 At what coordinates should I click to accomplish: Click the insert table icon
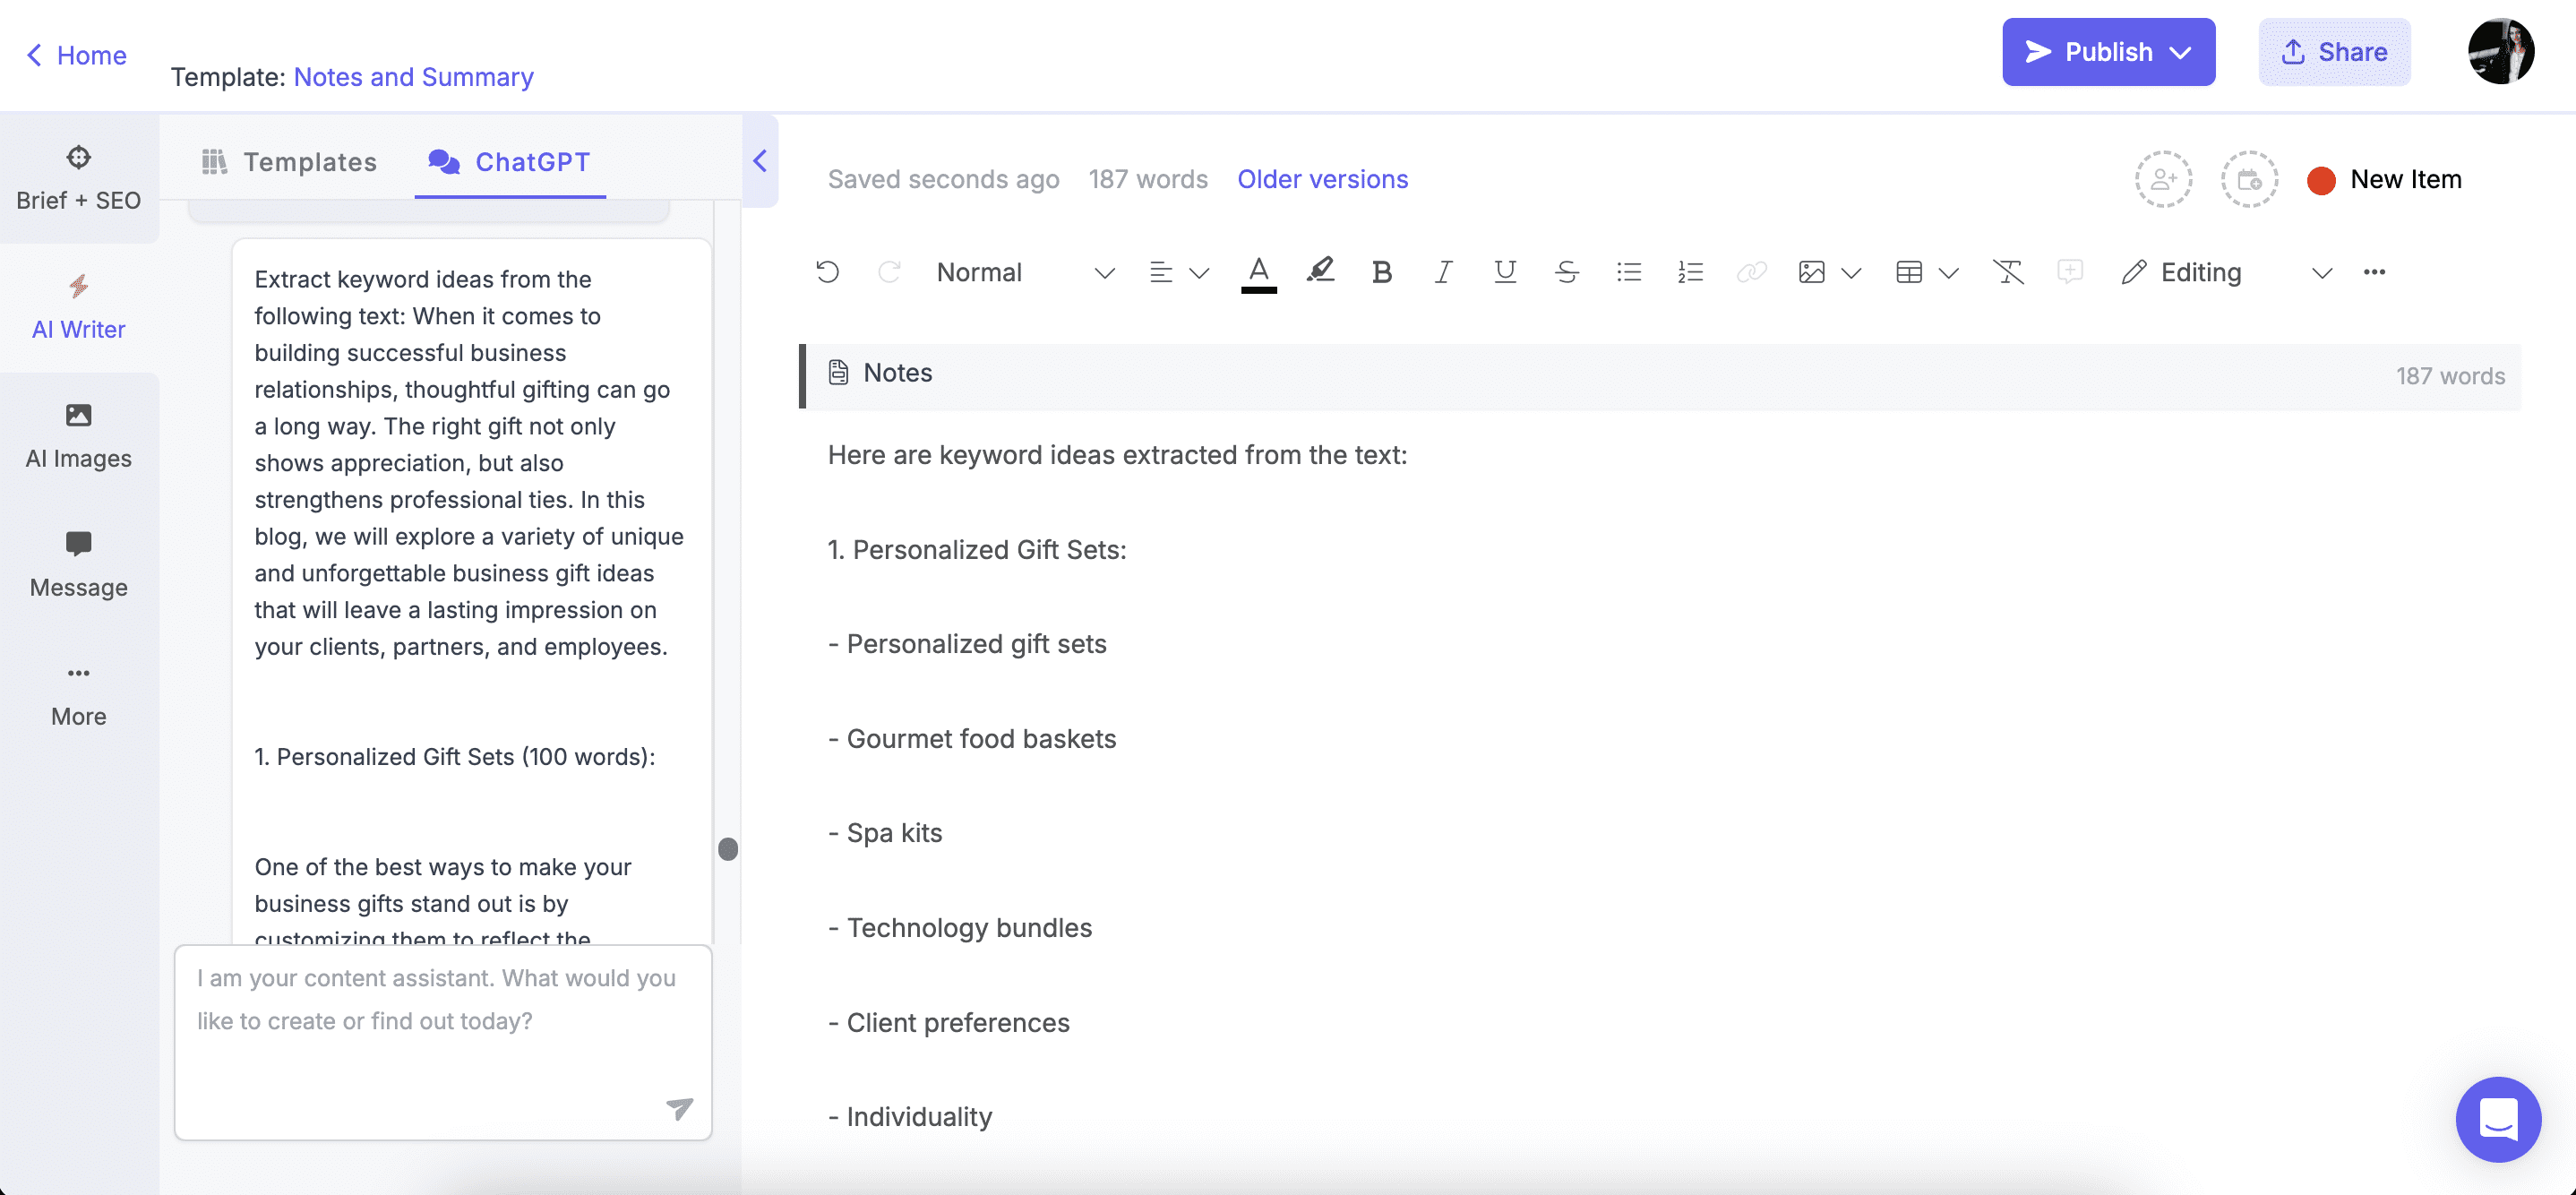(x=1909, y=272)
